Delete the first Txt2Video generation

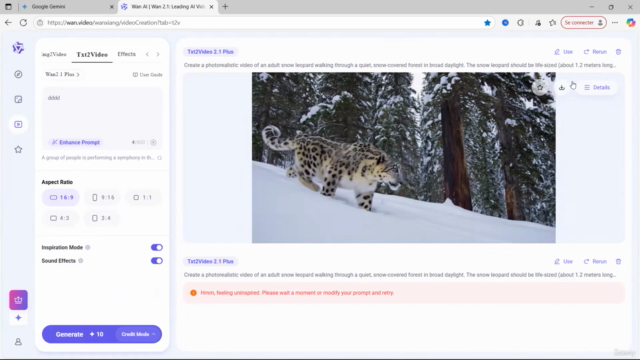pos(618,52)
